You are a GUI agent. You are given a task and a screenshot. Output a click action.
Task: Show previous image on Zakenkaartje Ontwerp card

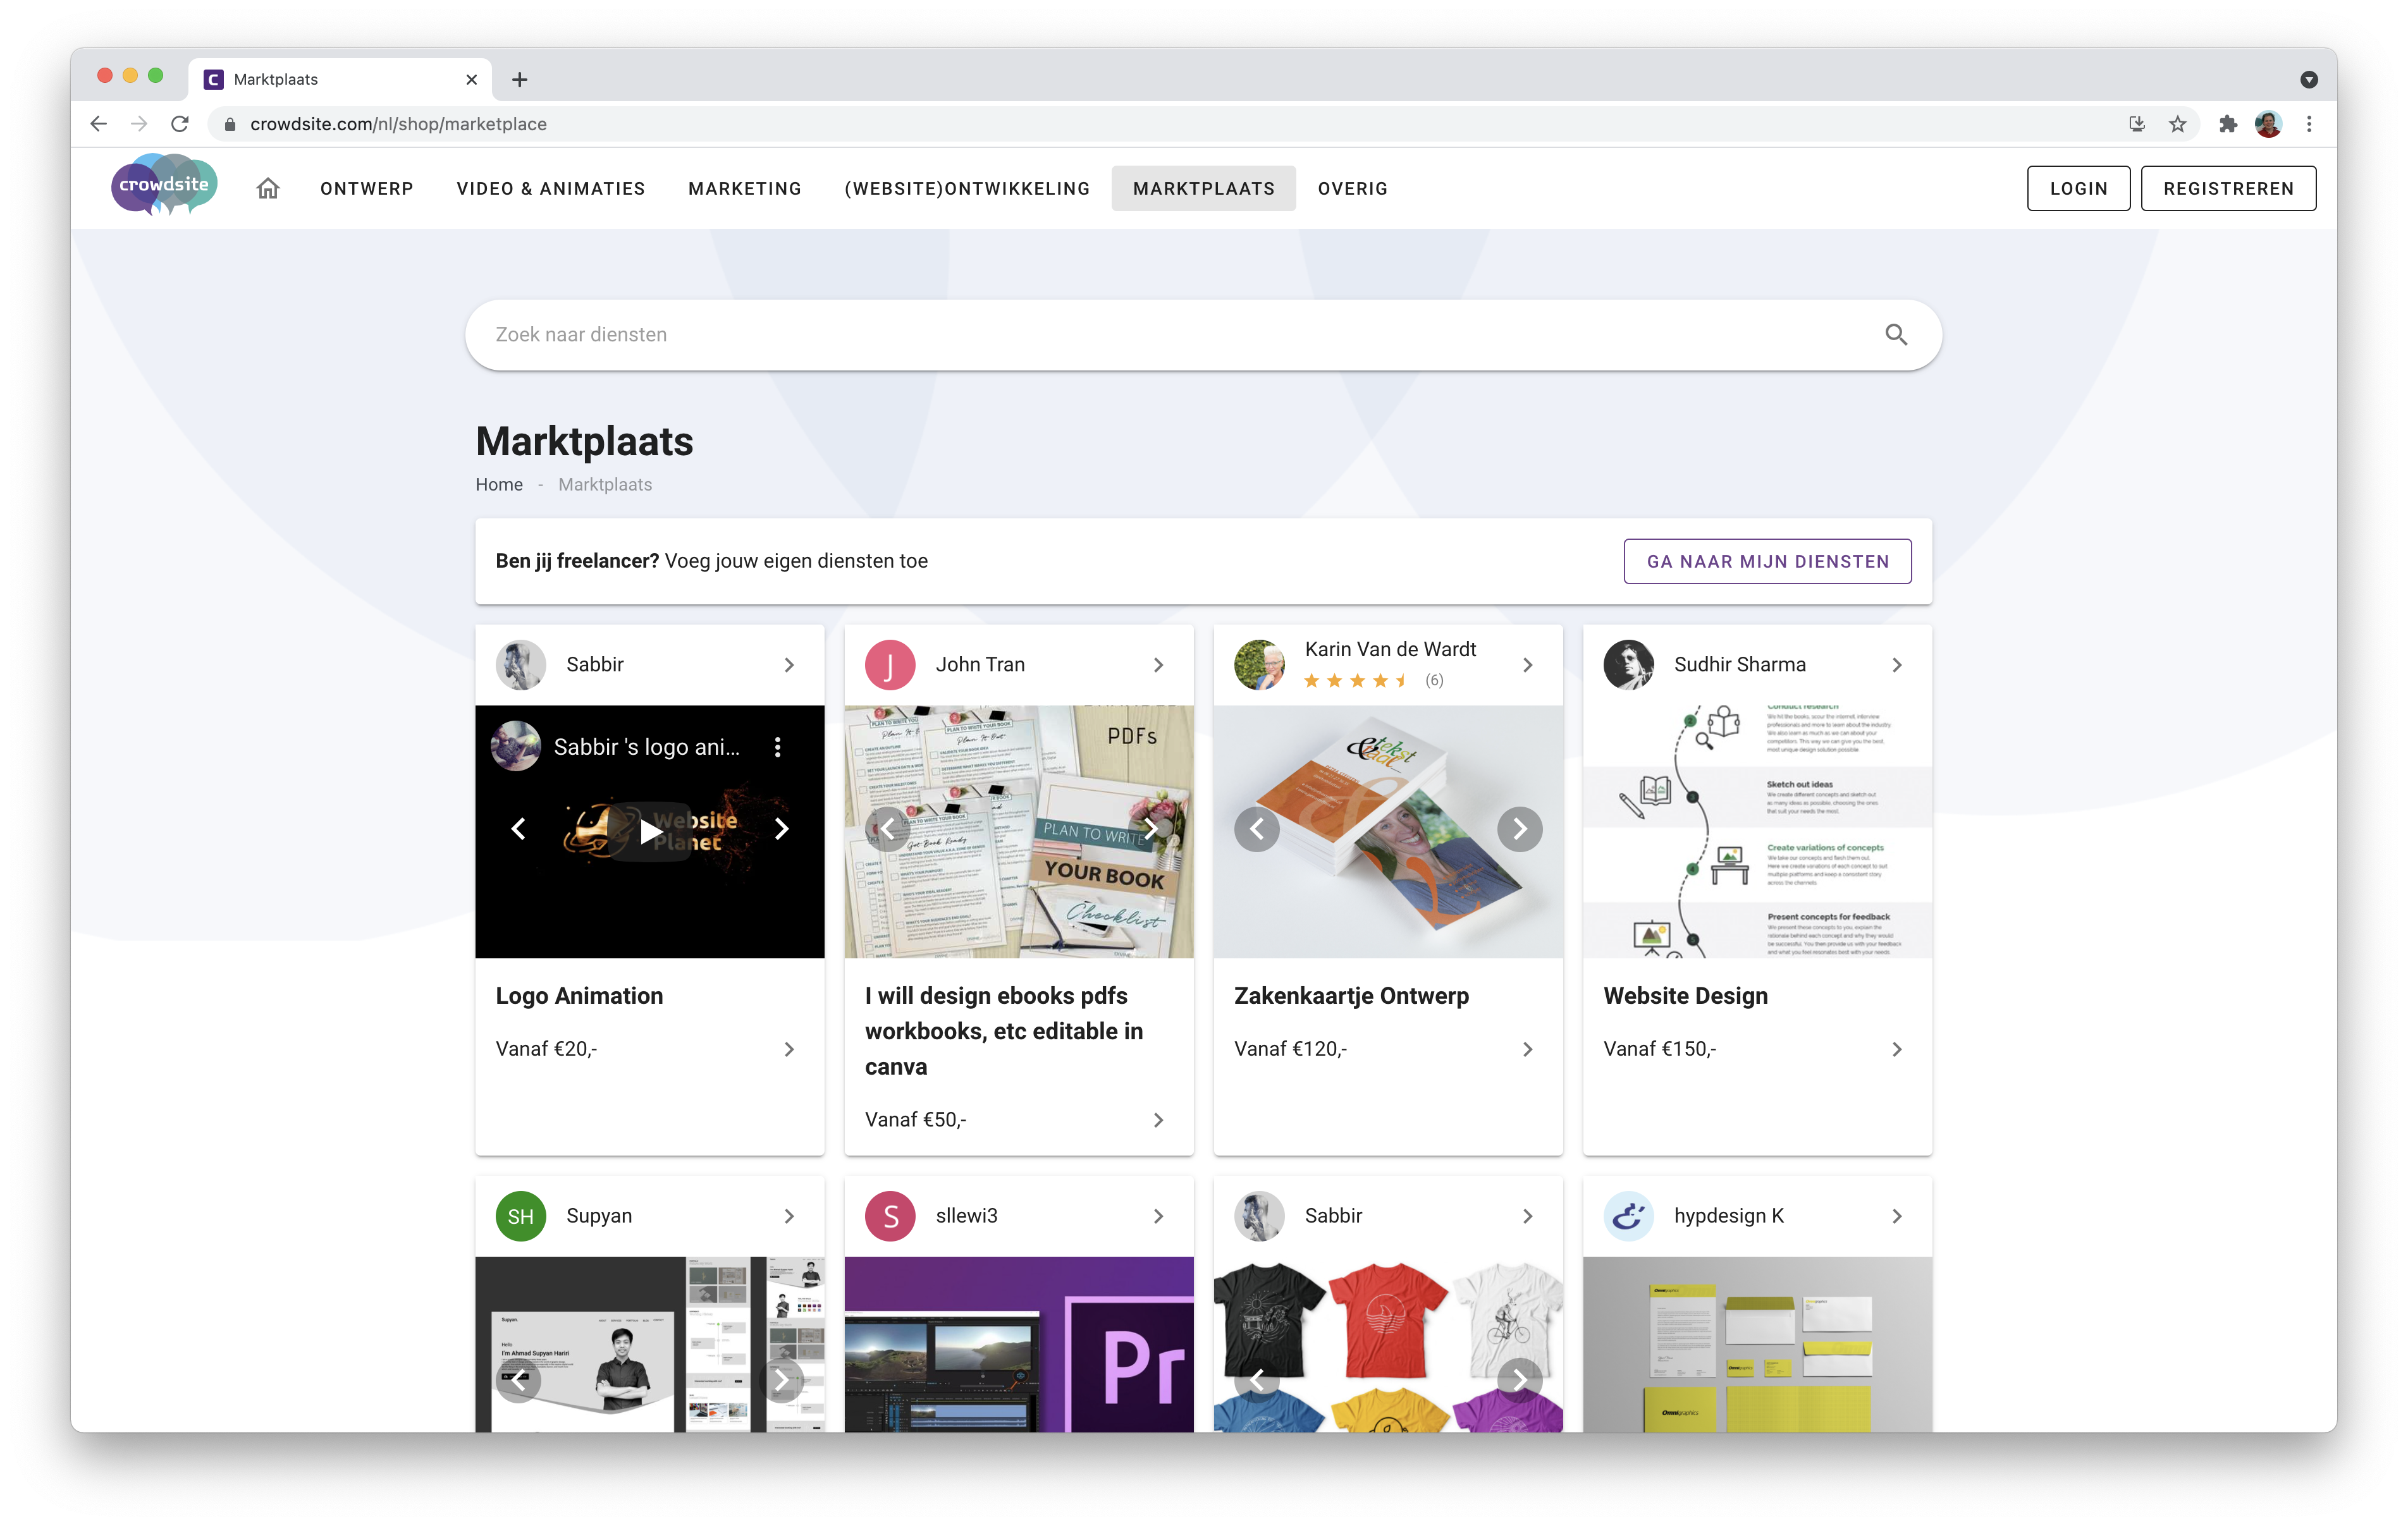(1257, 829)
